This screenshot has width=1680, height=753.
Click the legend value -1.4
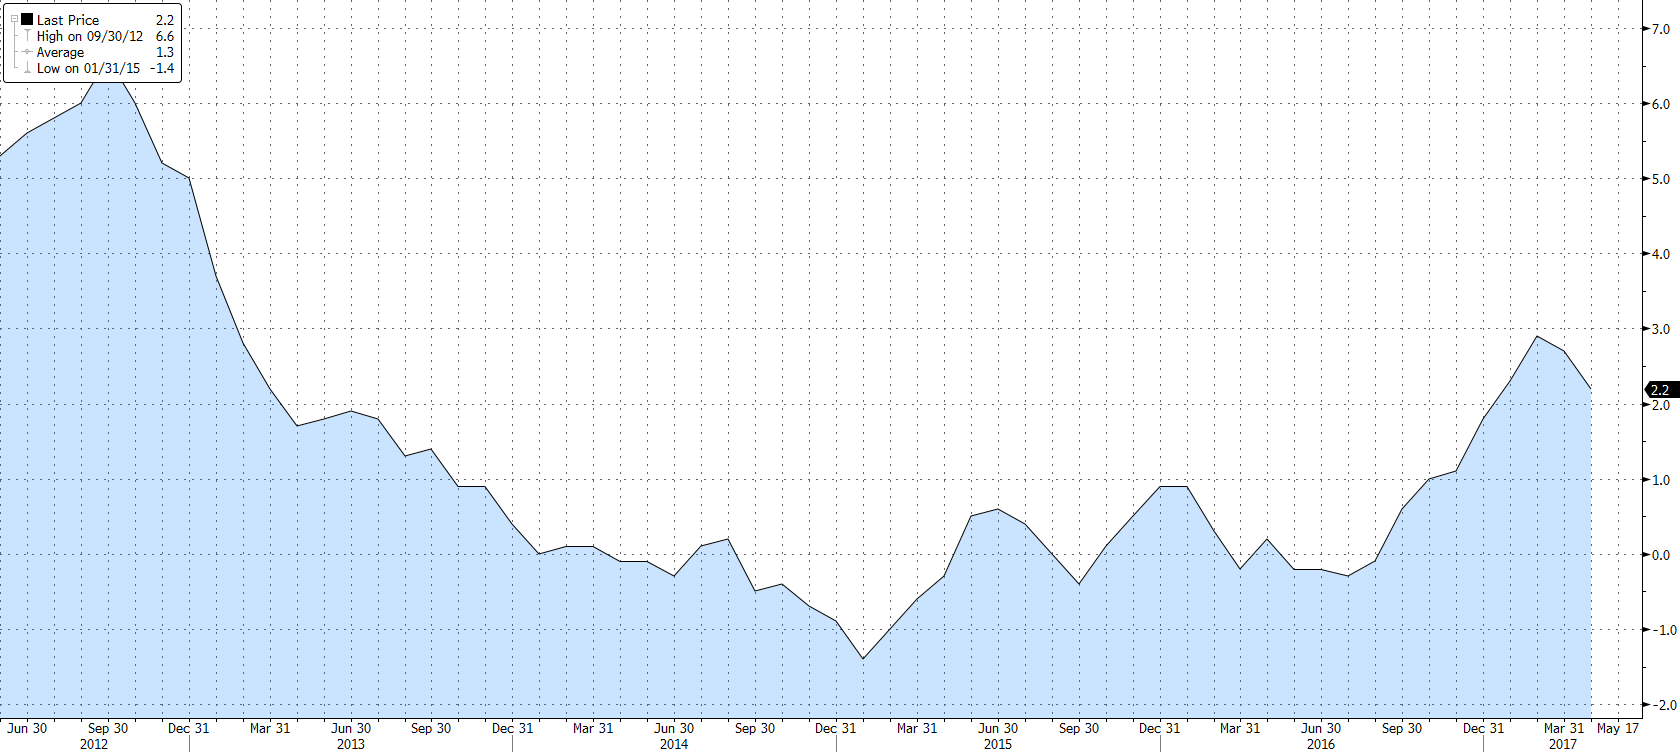162,68
